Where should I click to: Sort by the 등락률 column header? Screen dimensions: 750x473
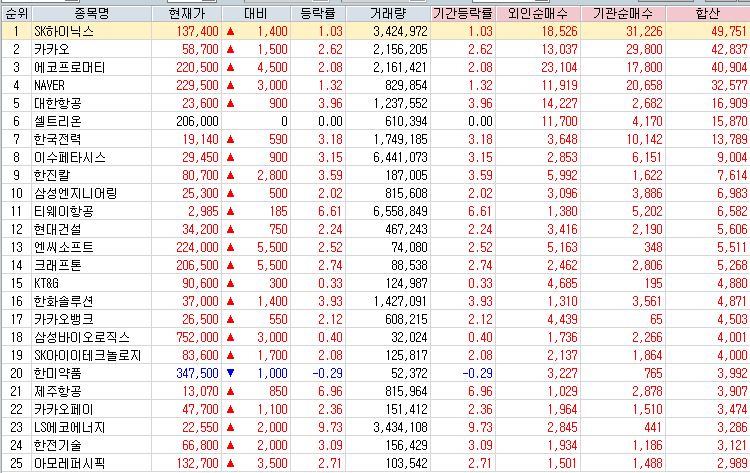[x=318, y=13]
